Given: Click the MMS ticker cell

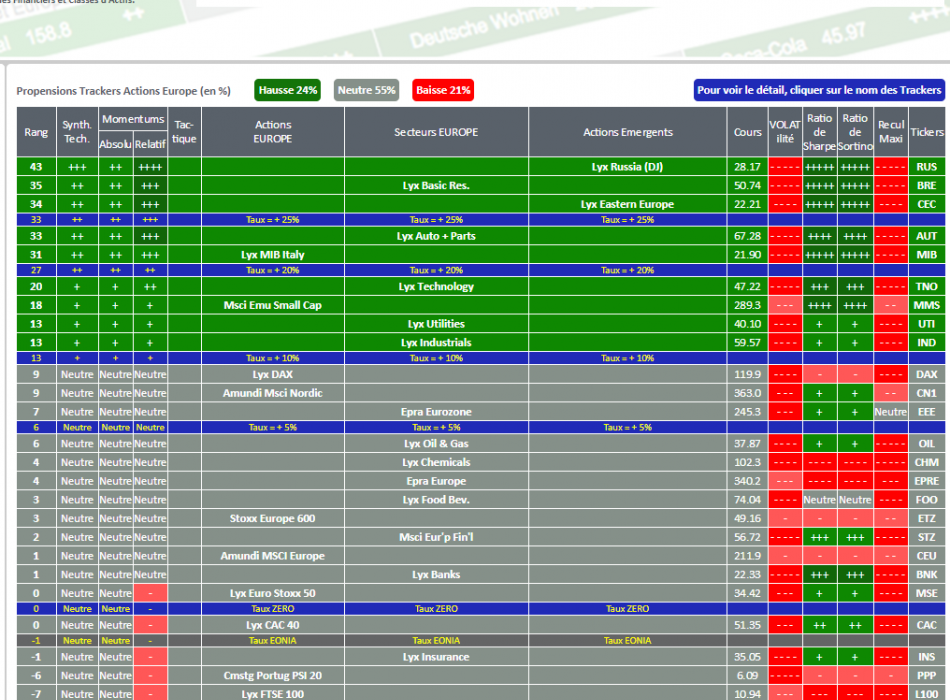Looking at the screenshot, I should [x=927, y=305].
